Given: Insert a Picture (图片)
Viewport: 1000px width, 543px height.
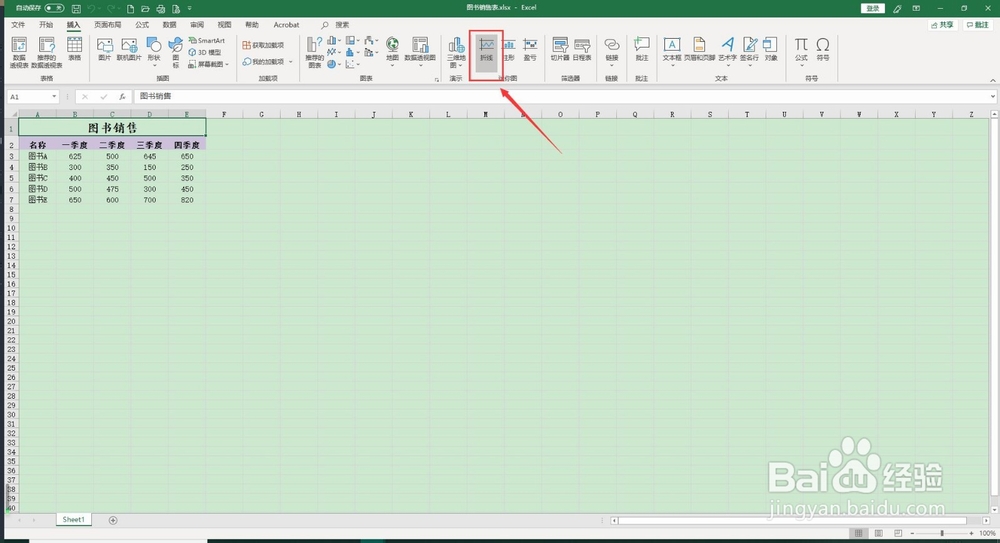Looking at the screenshot, I should click(105, 49).
